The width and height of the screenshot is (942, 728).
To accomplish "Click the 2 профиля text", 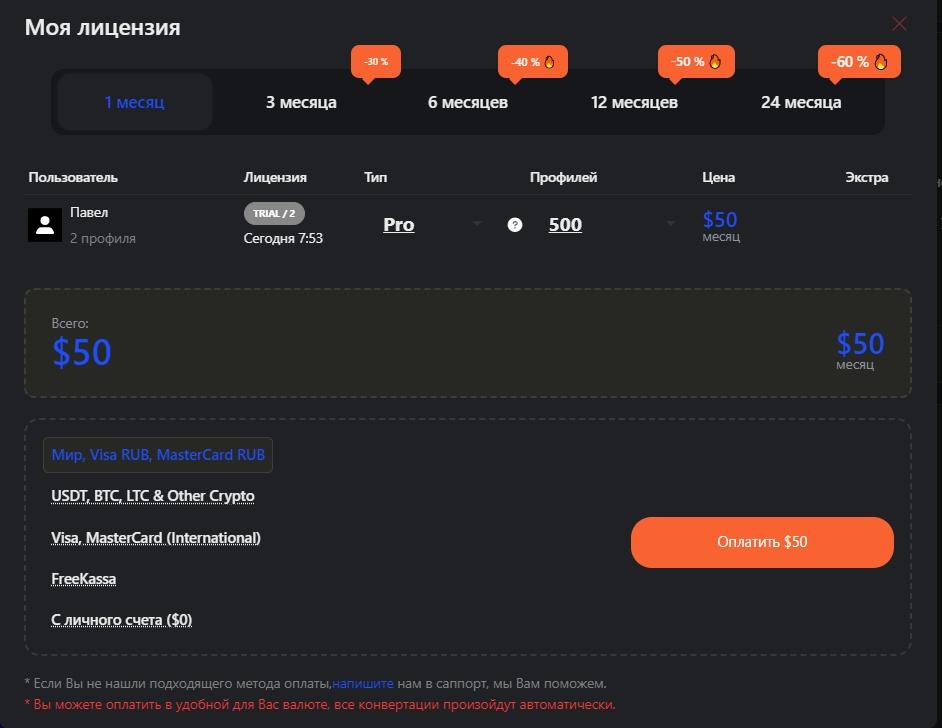I will tap(103, 238).
